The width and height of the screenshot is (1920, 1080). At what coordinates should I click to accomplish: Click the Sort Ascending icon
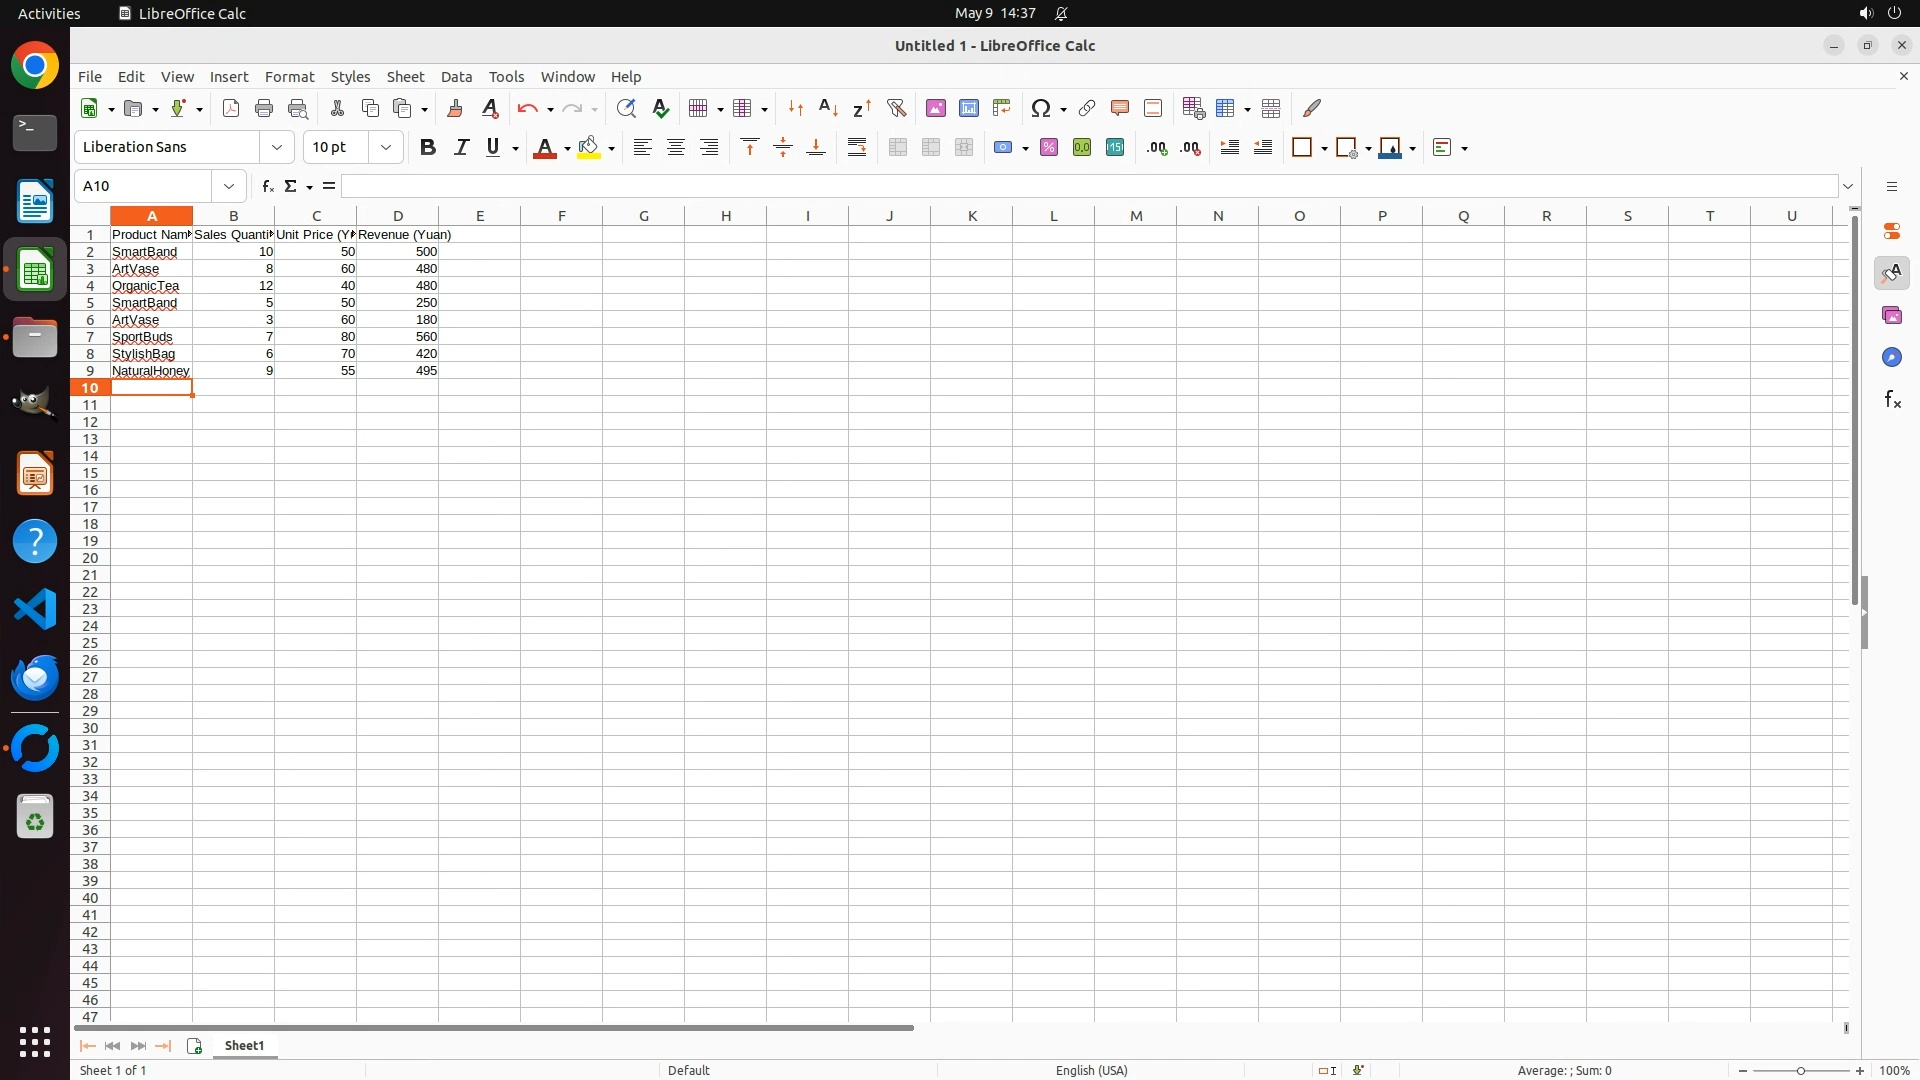pos(828,108)
